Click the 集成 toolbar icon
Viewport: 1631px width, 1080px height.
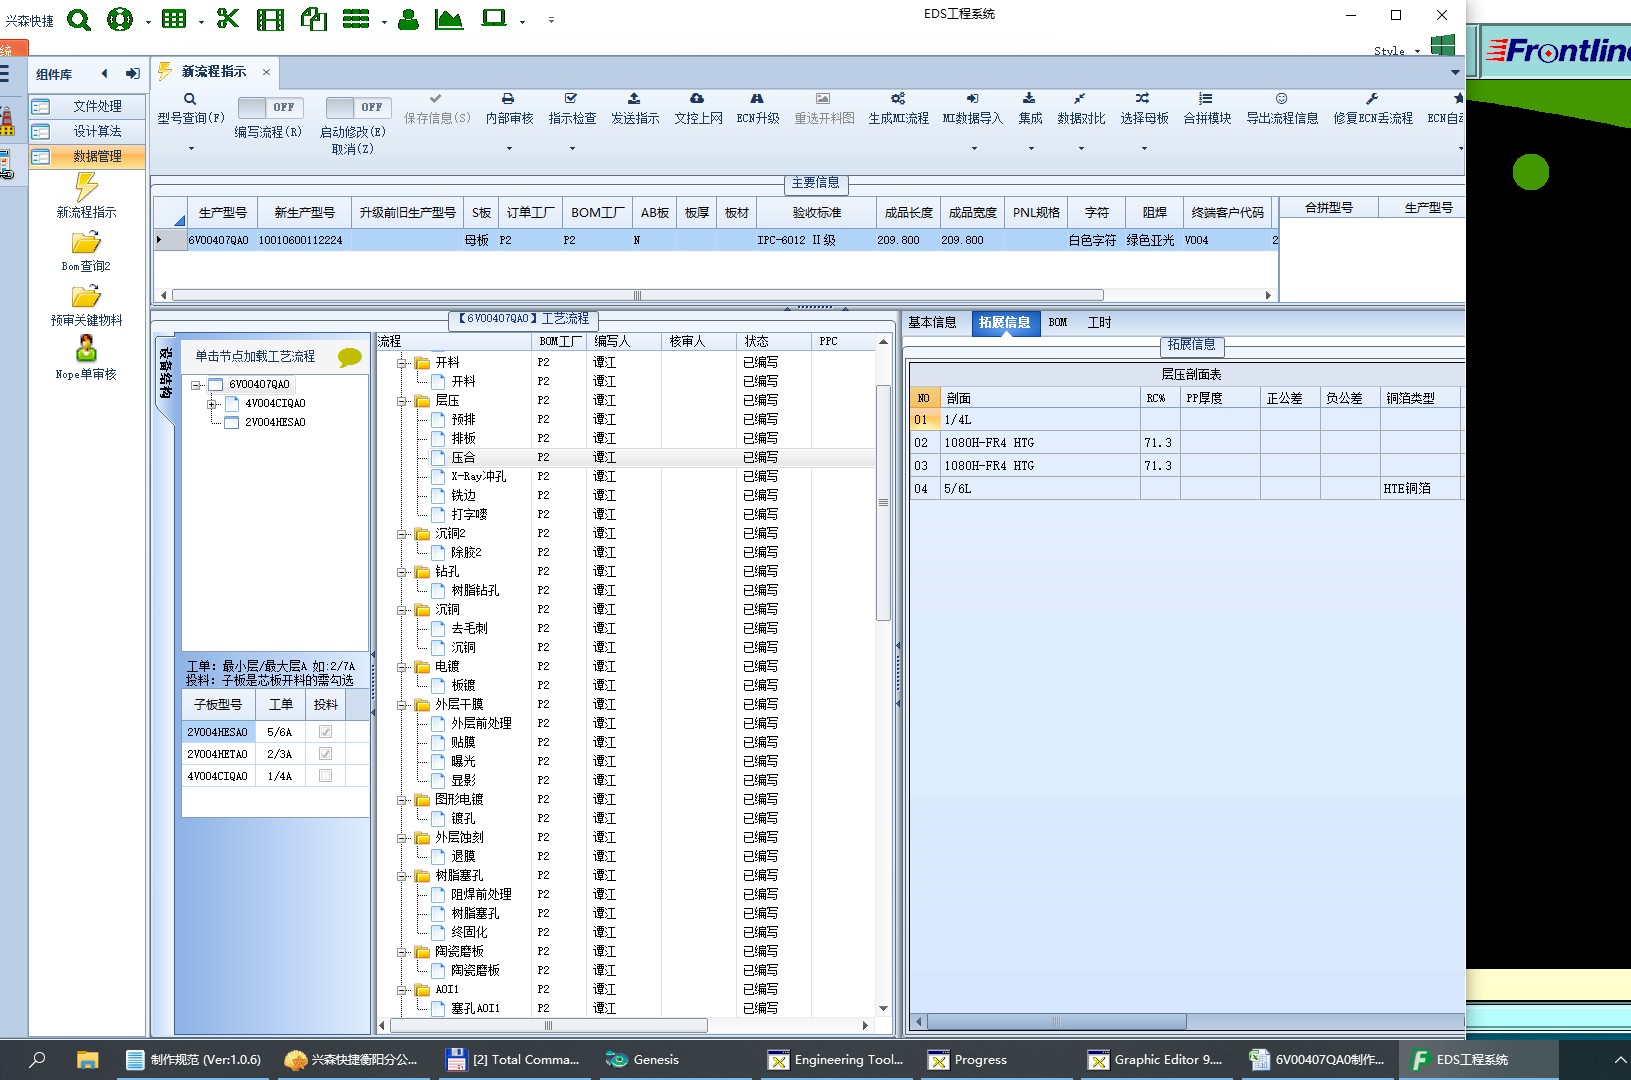click(1029, 99)
